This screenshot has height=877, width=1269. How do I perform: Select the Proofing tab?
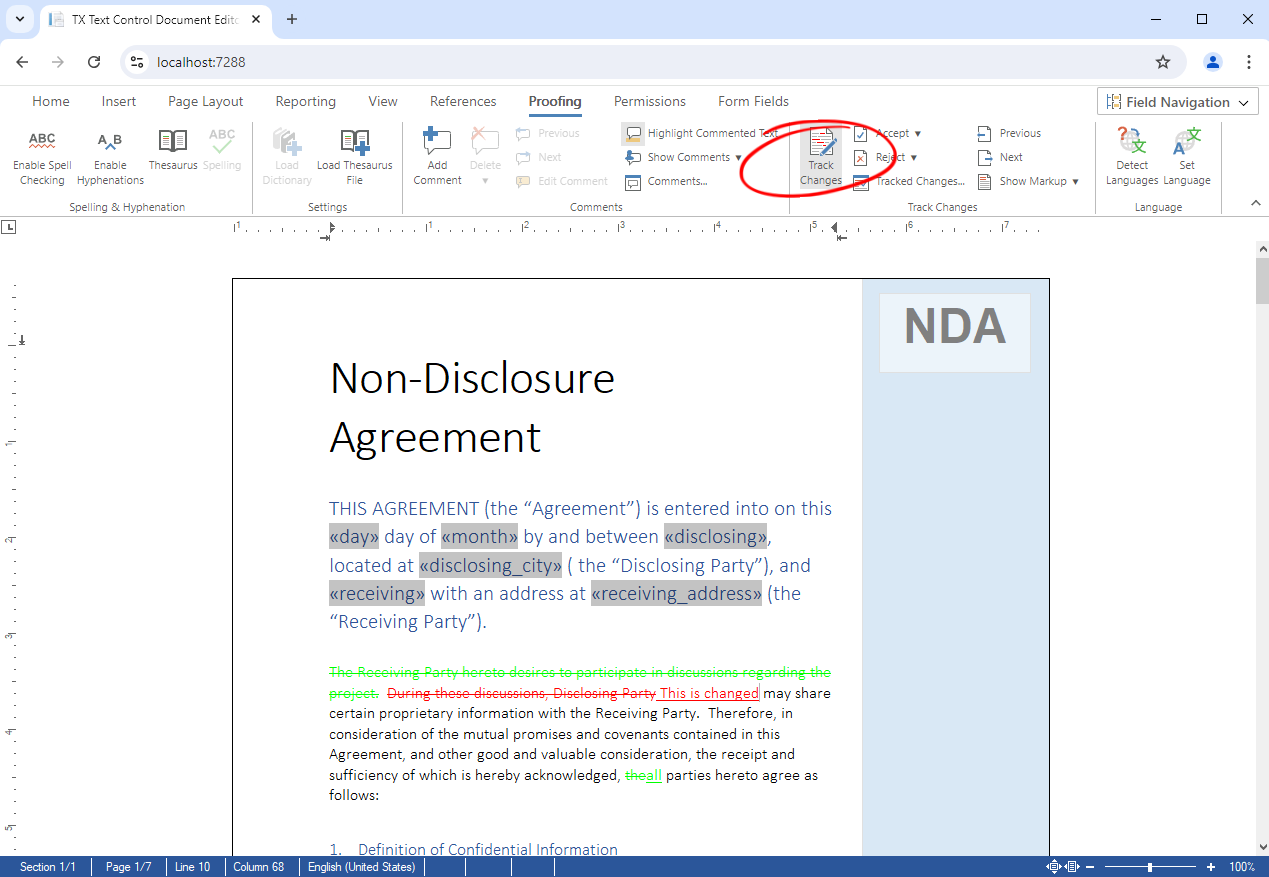(x=555, y=101)
